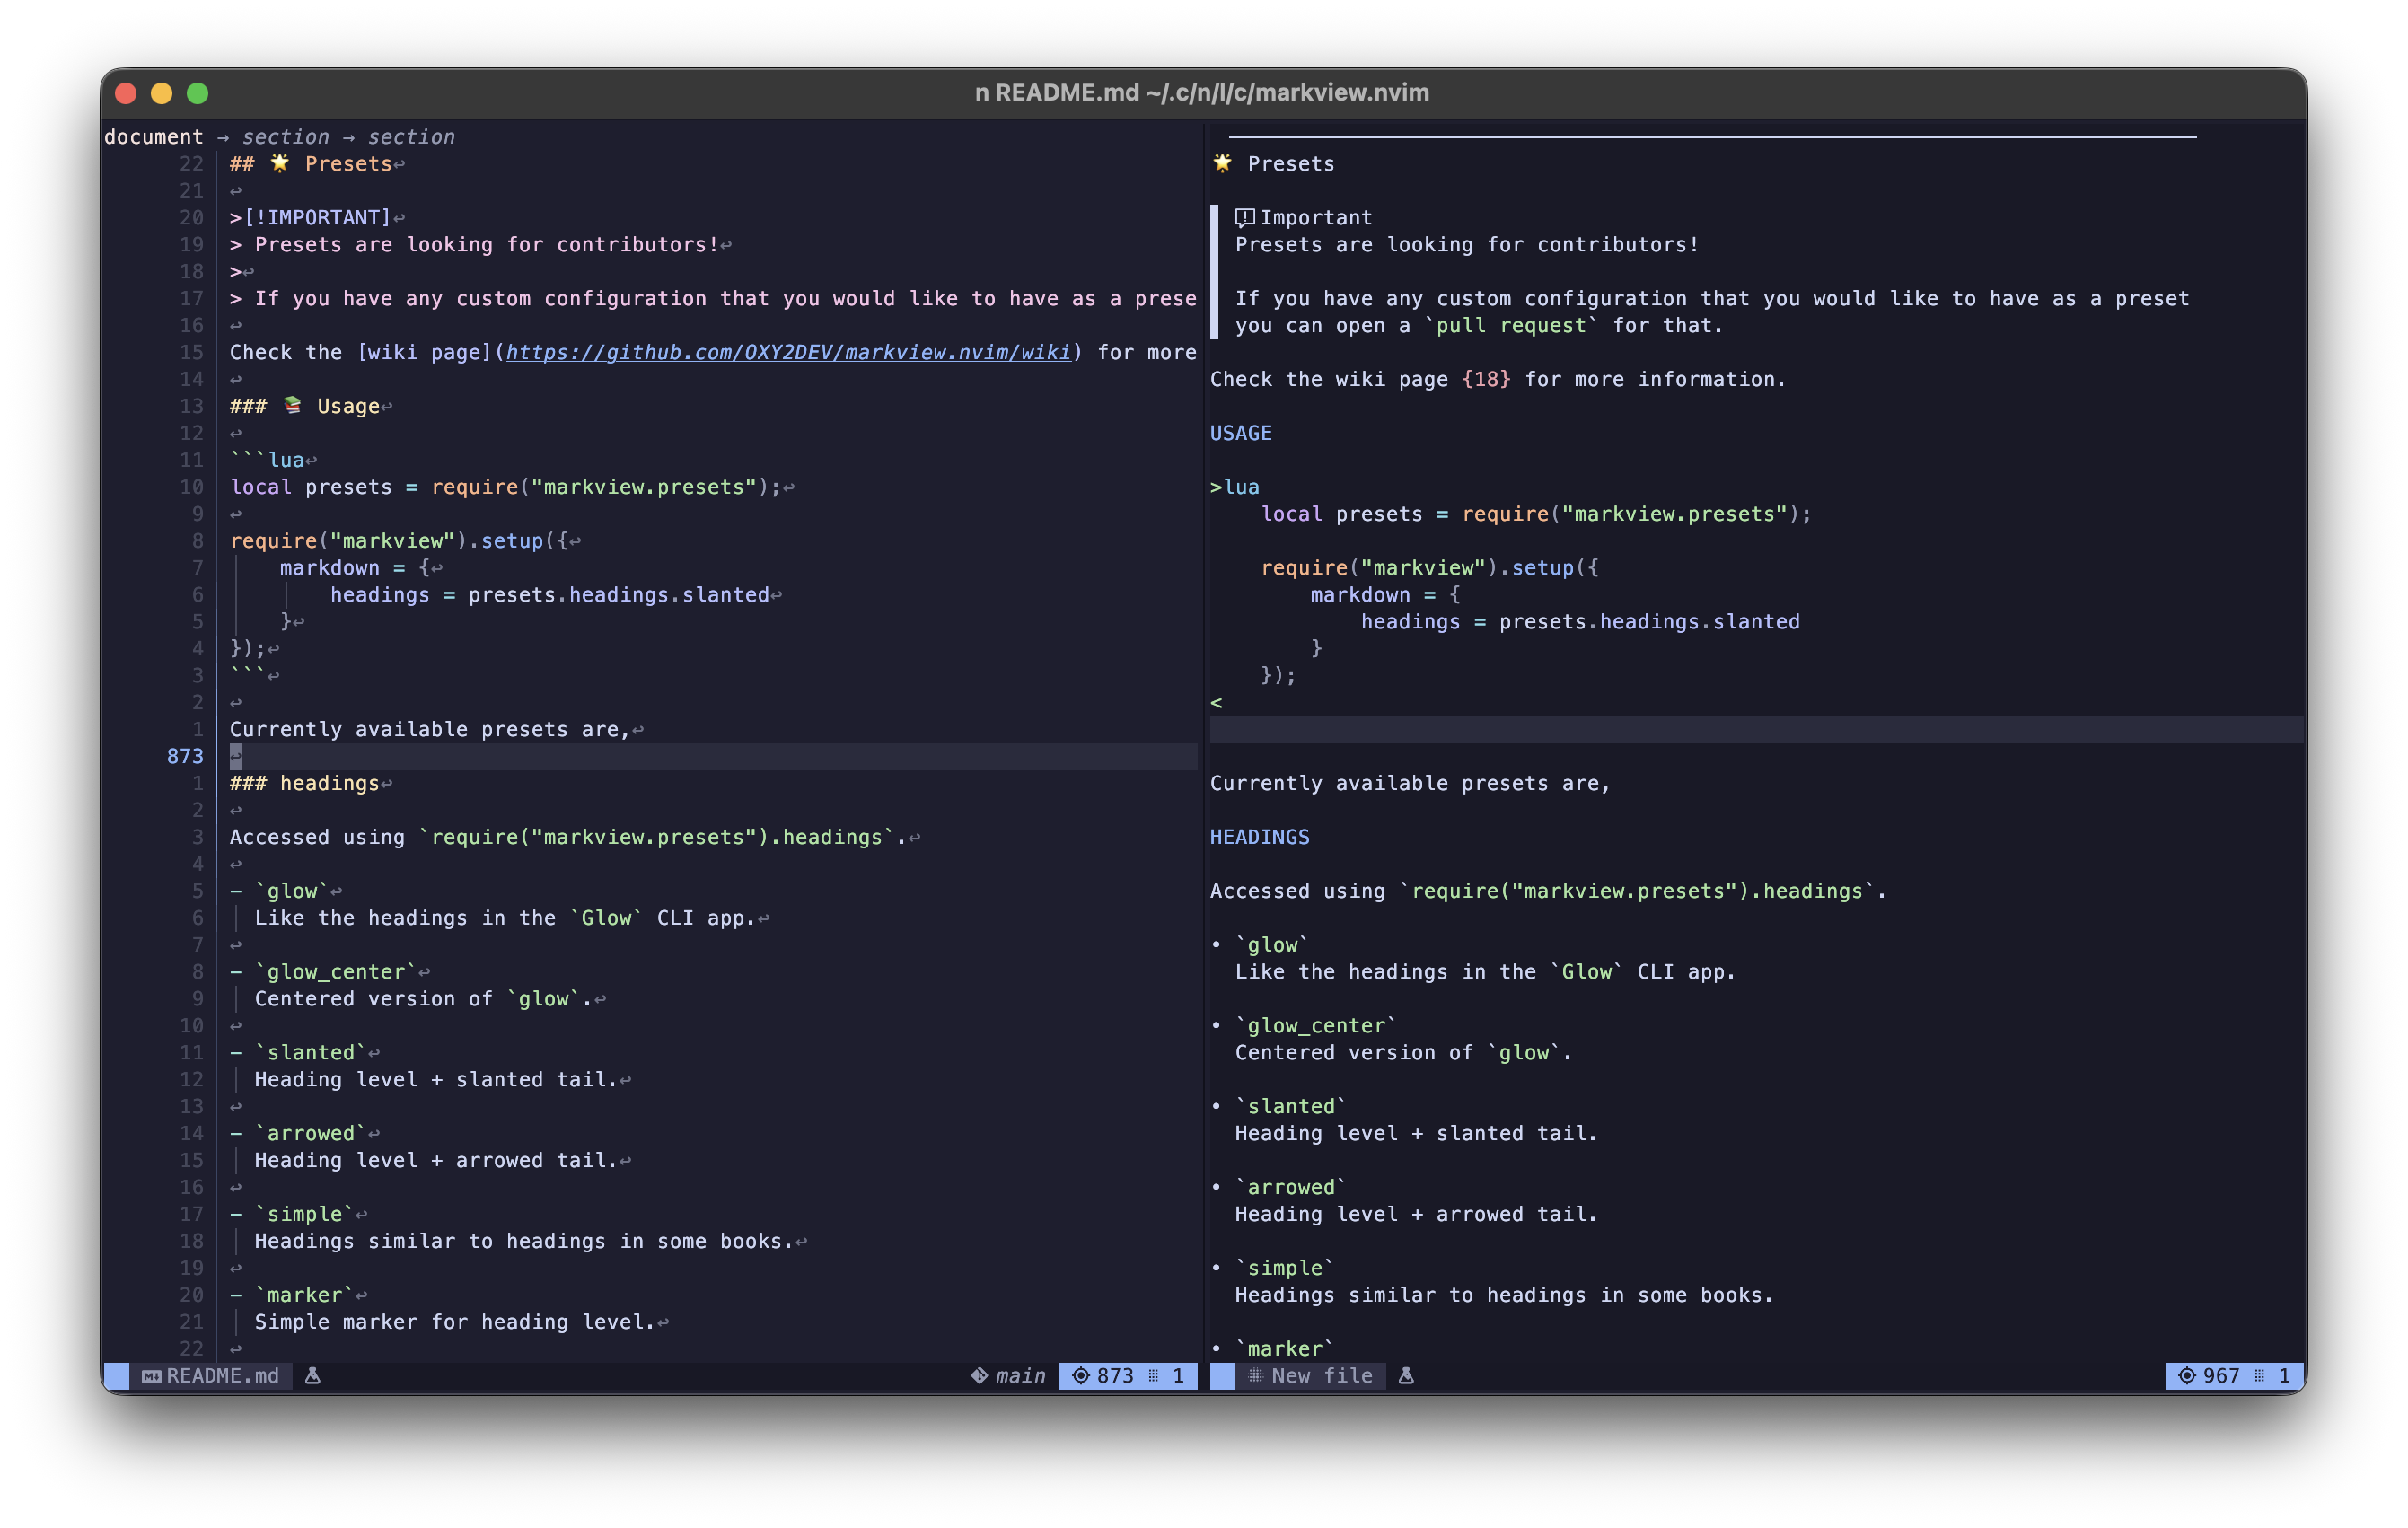
Task: Open the markview.nvim wiki URL link
Action: coord(787,352)
